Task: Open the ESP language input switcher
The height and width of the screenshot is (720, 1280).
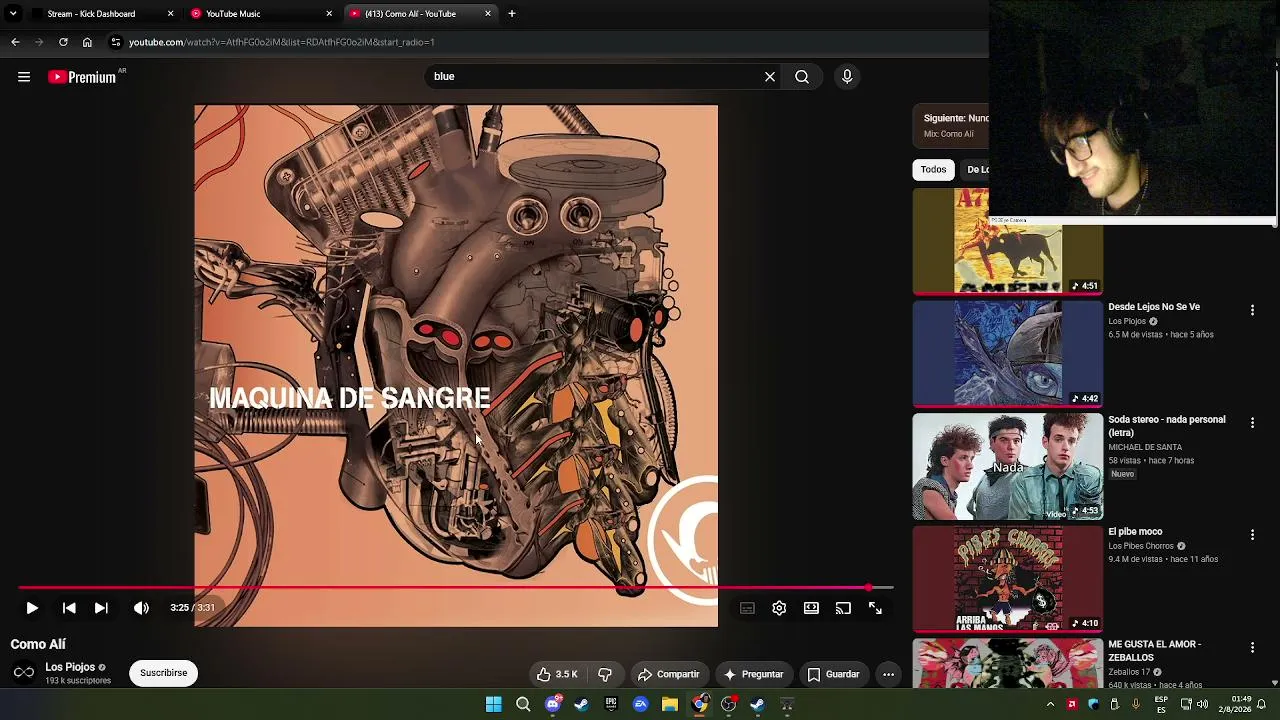Action: tap(1161, 705)
